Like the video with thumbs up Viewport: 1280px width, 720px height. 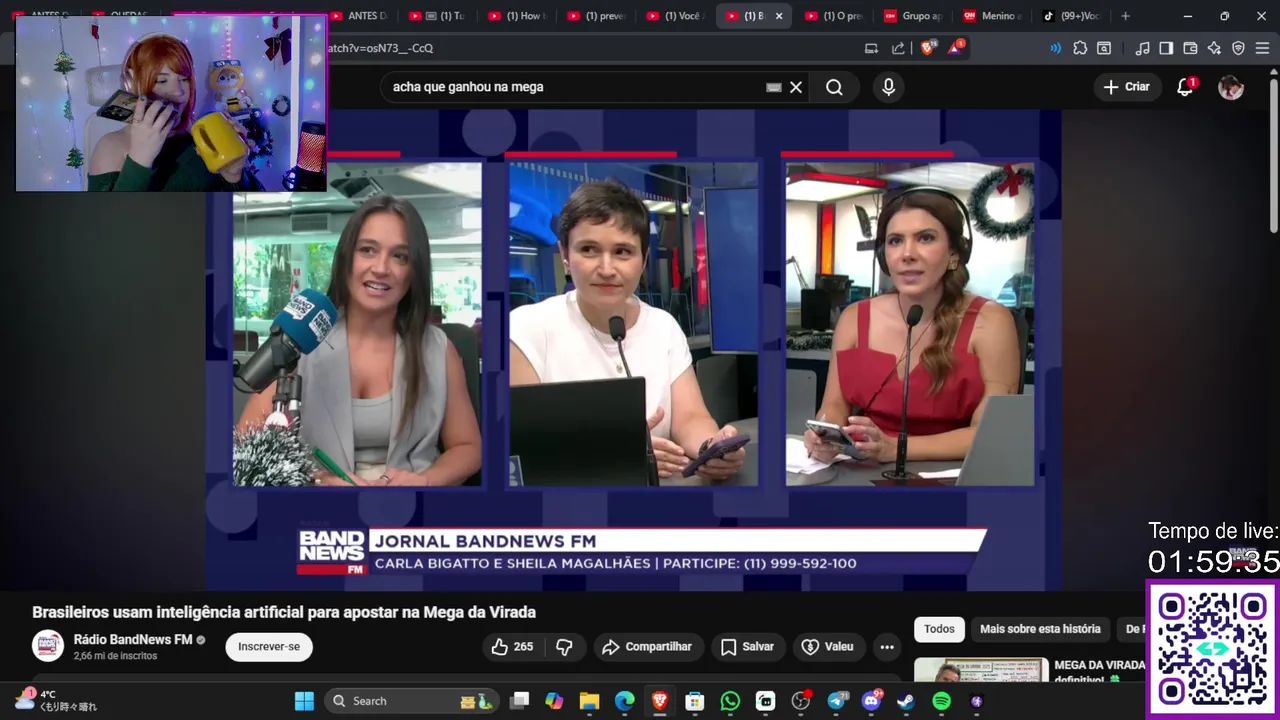click(512, 647)
